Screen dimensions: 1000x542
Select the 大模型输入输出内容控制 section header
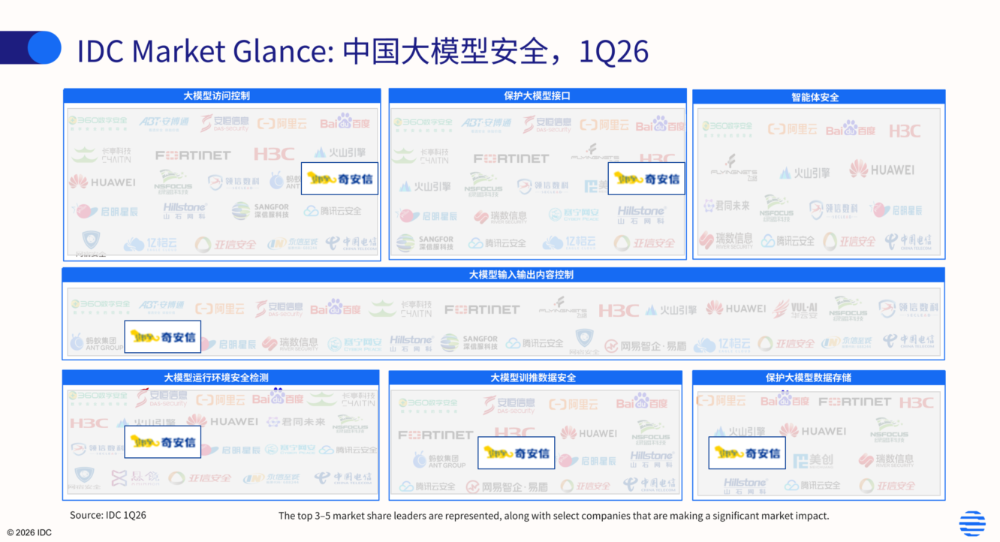click(x=503, y=275)
